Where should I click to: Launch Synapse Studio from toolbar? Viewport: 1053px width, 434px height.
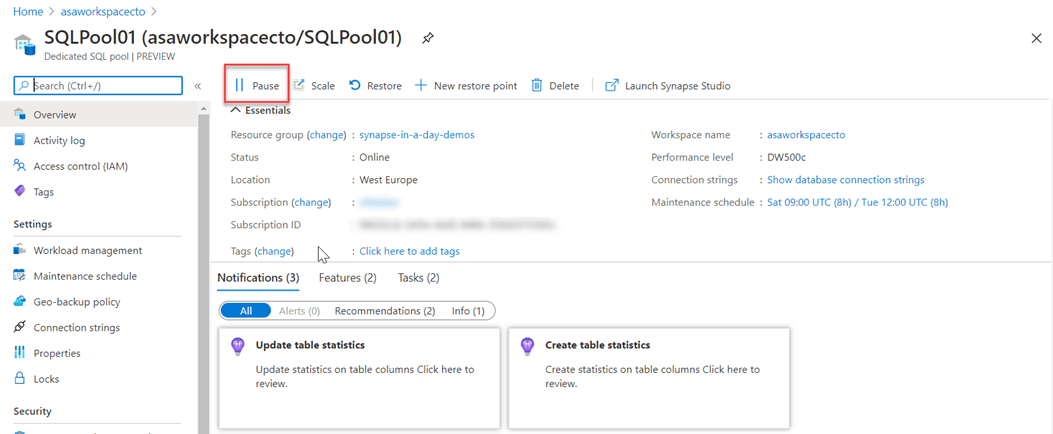[x=668, y=86]
